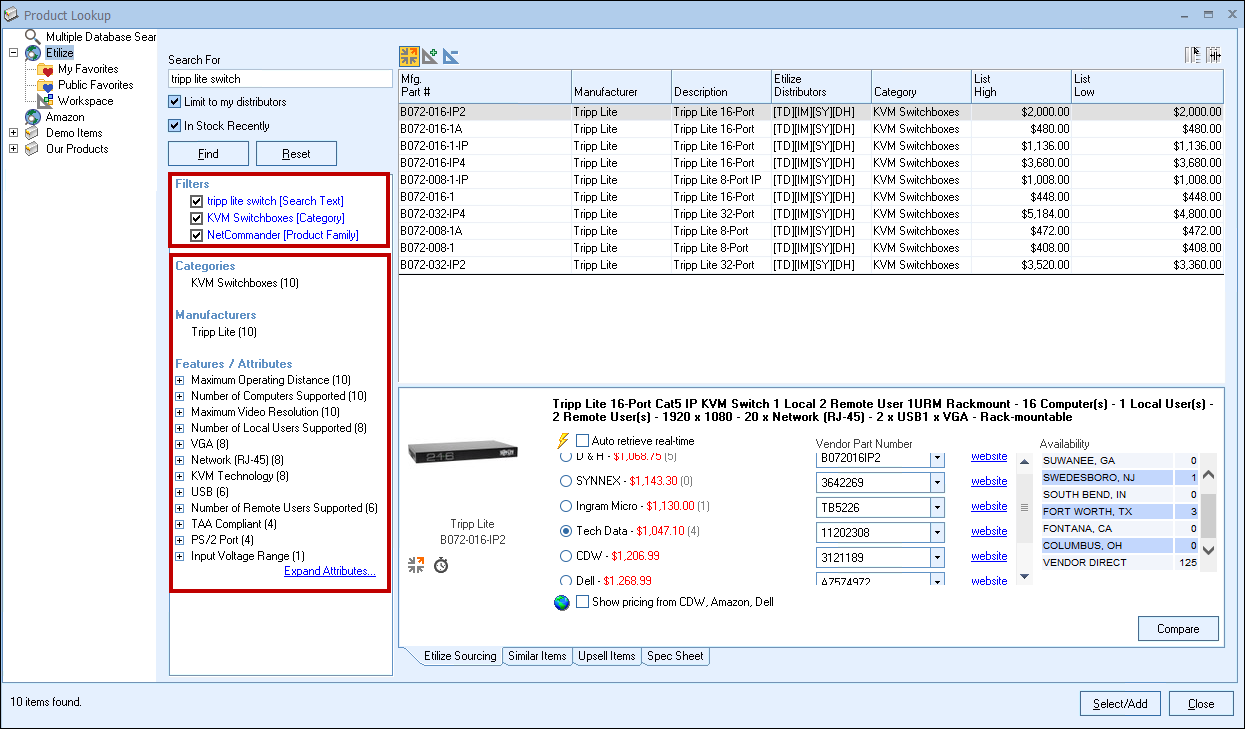Image resolution: width=1245 pixels, height=729 pixels.
Task: Open the Similar Items tab
Action: 537,656
